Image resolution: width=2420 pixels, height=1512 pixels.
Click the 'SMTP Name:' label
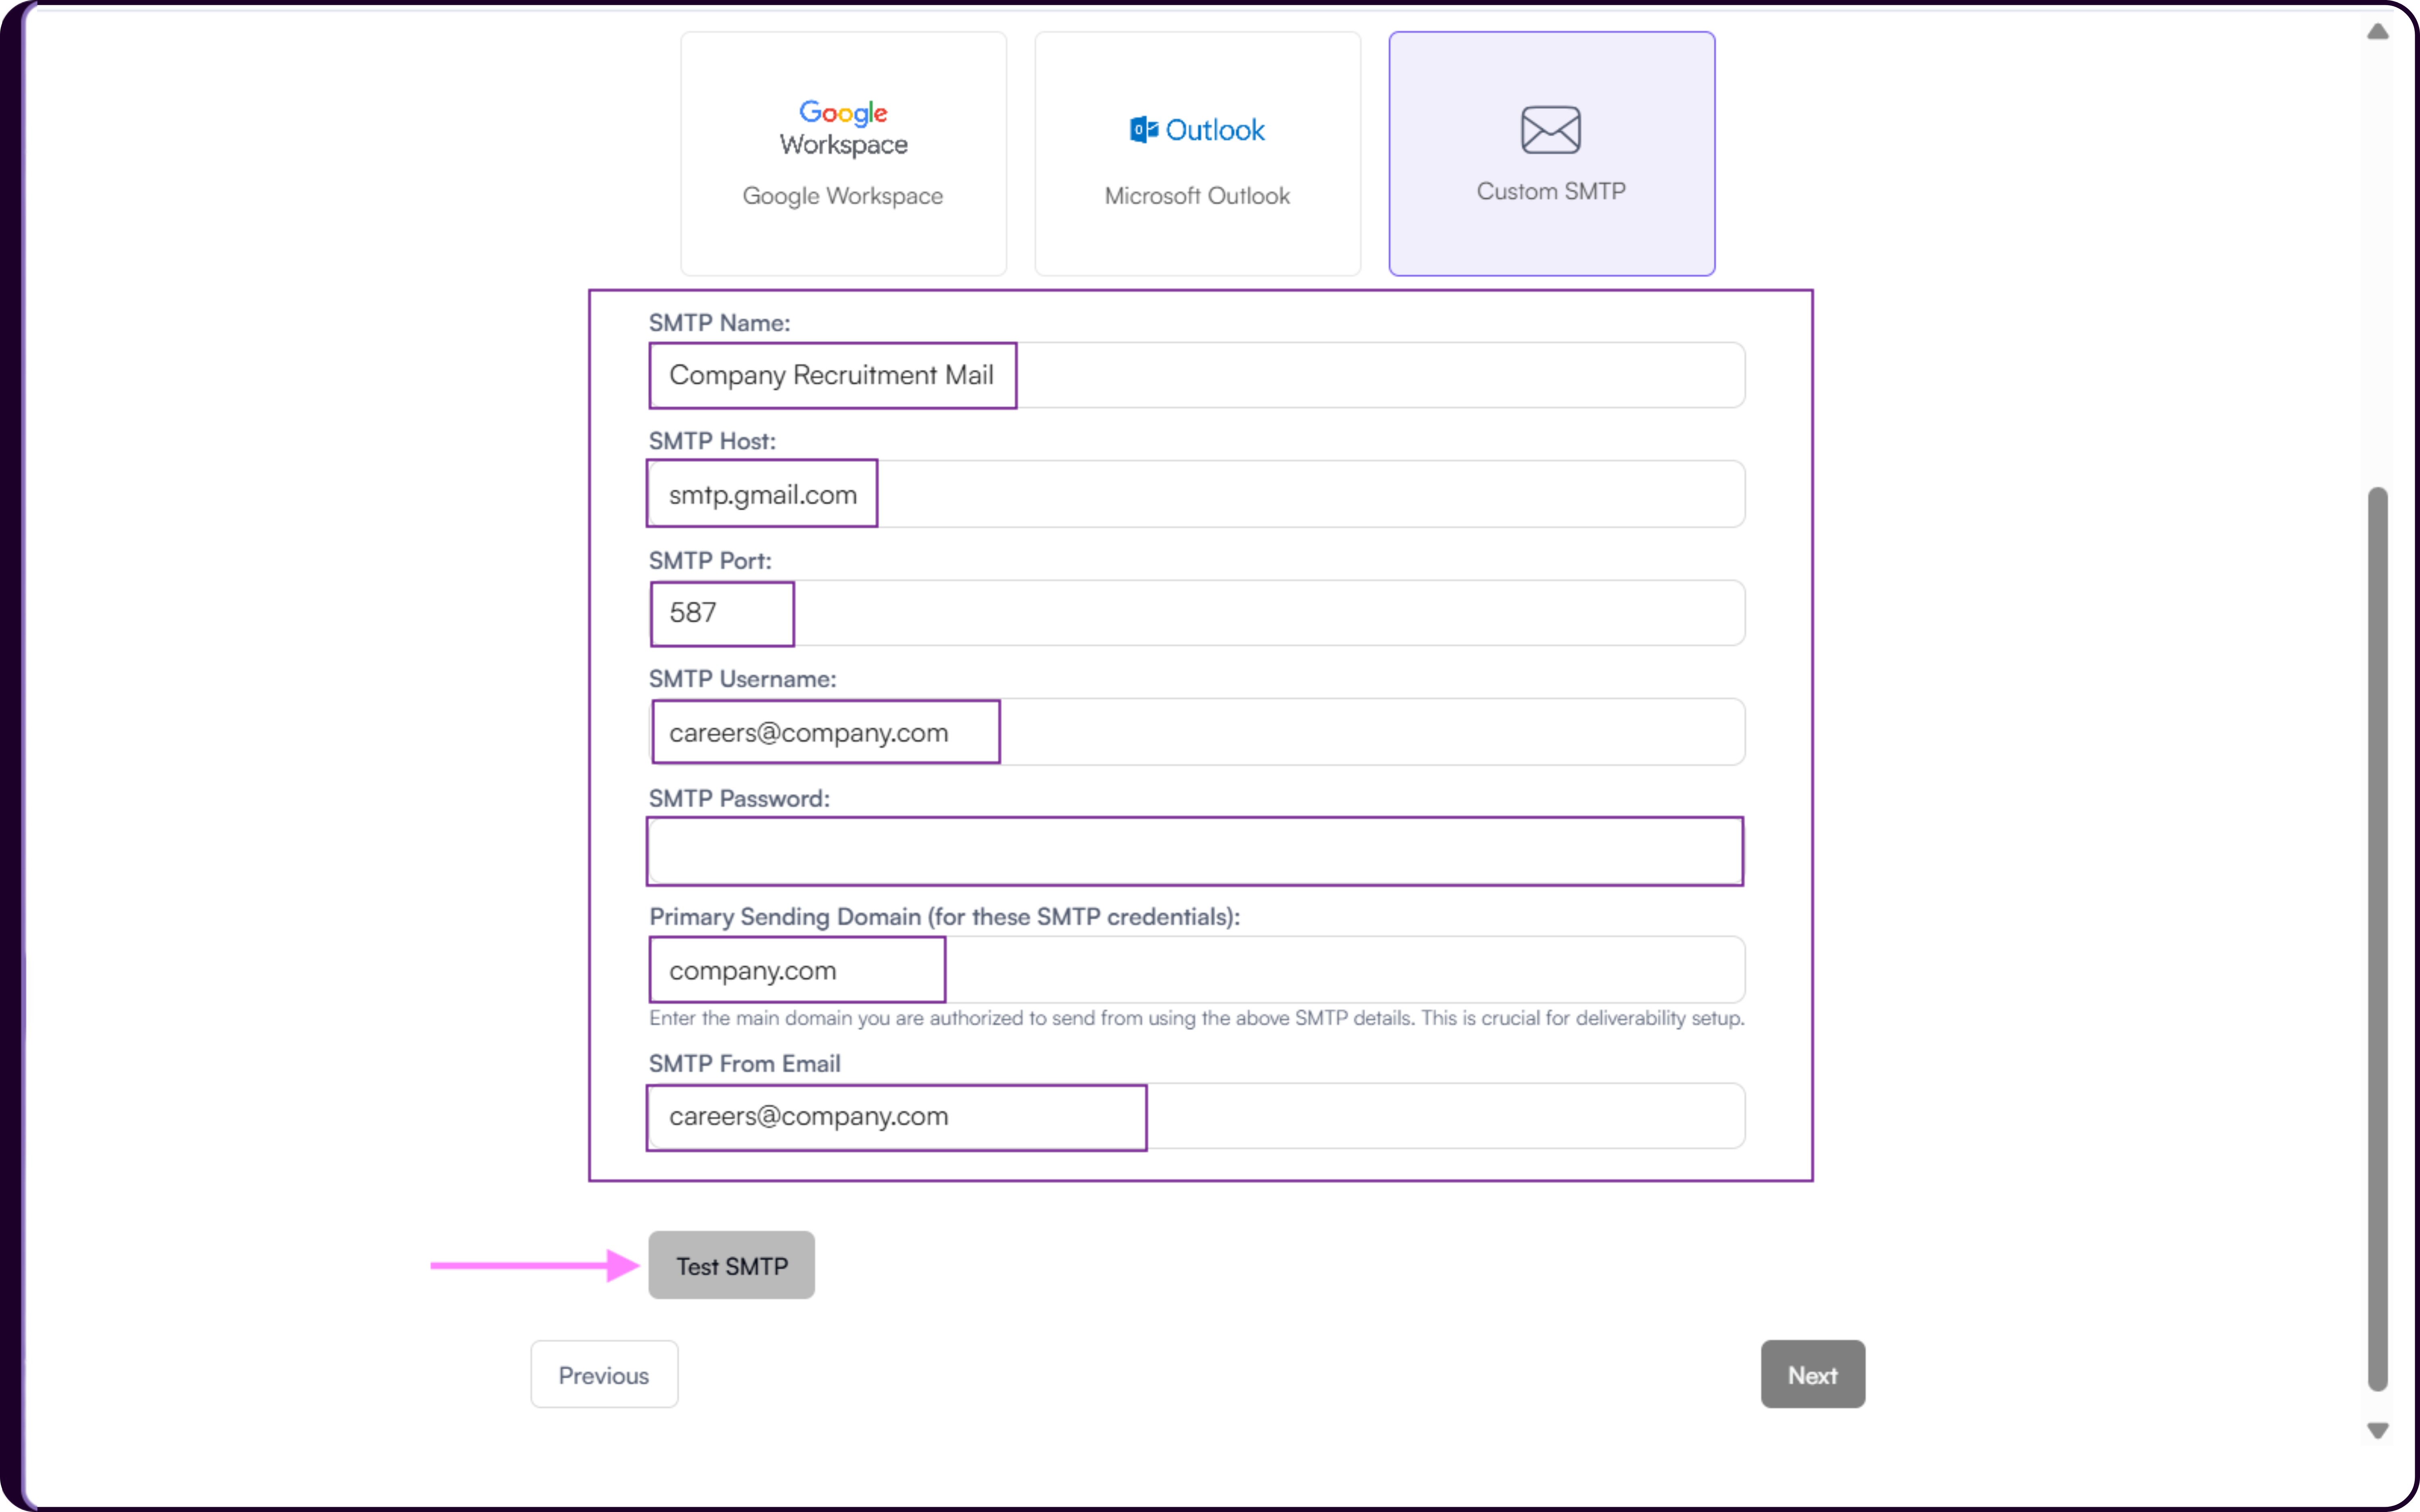719,323
